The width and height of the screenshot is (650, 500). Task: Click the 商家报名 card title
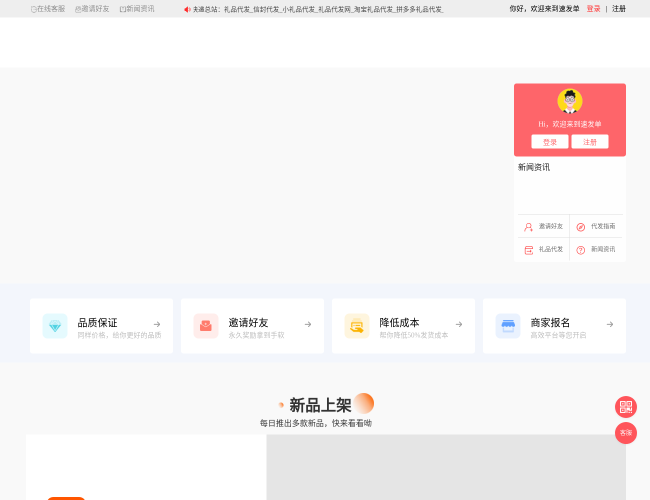click(x=550, y=323)
